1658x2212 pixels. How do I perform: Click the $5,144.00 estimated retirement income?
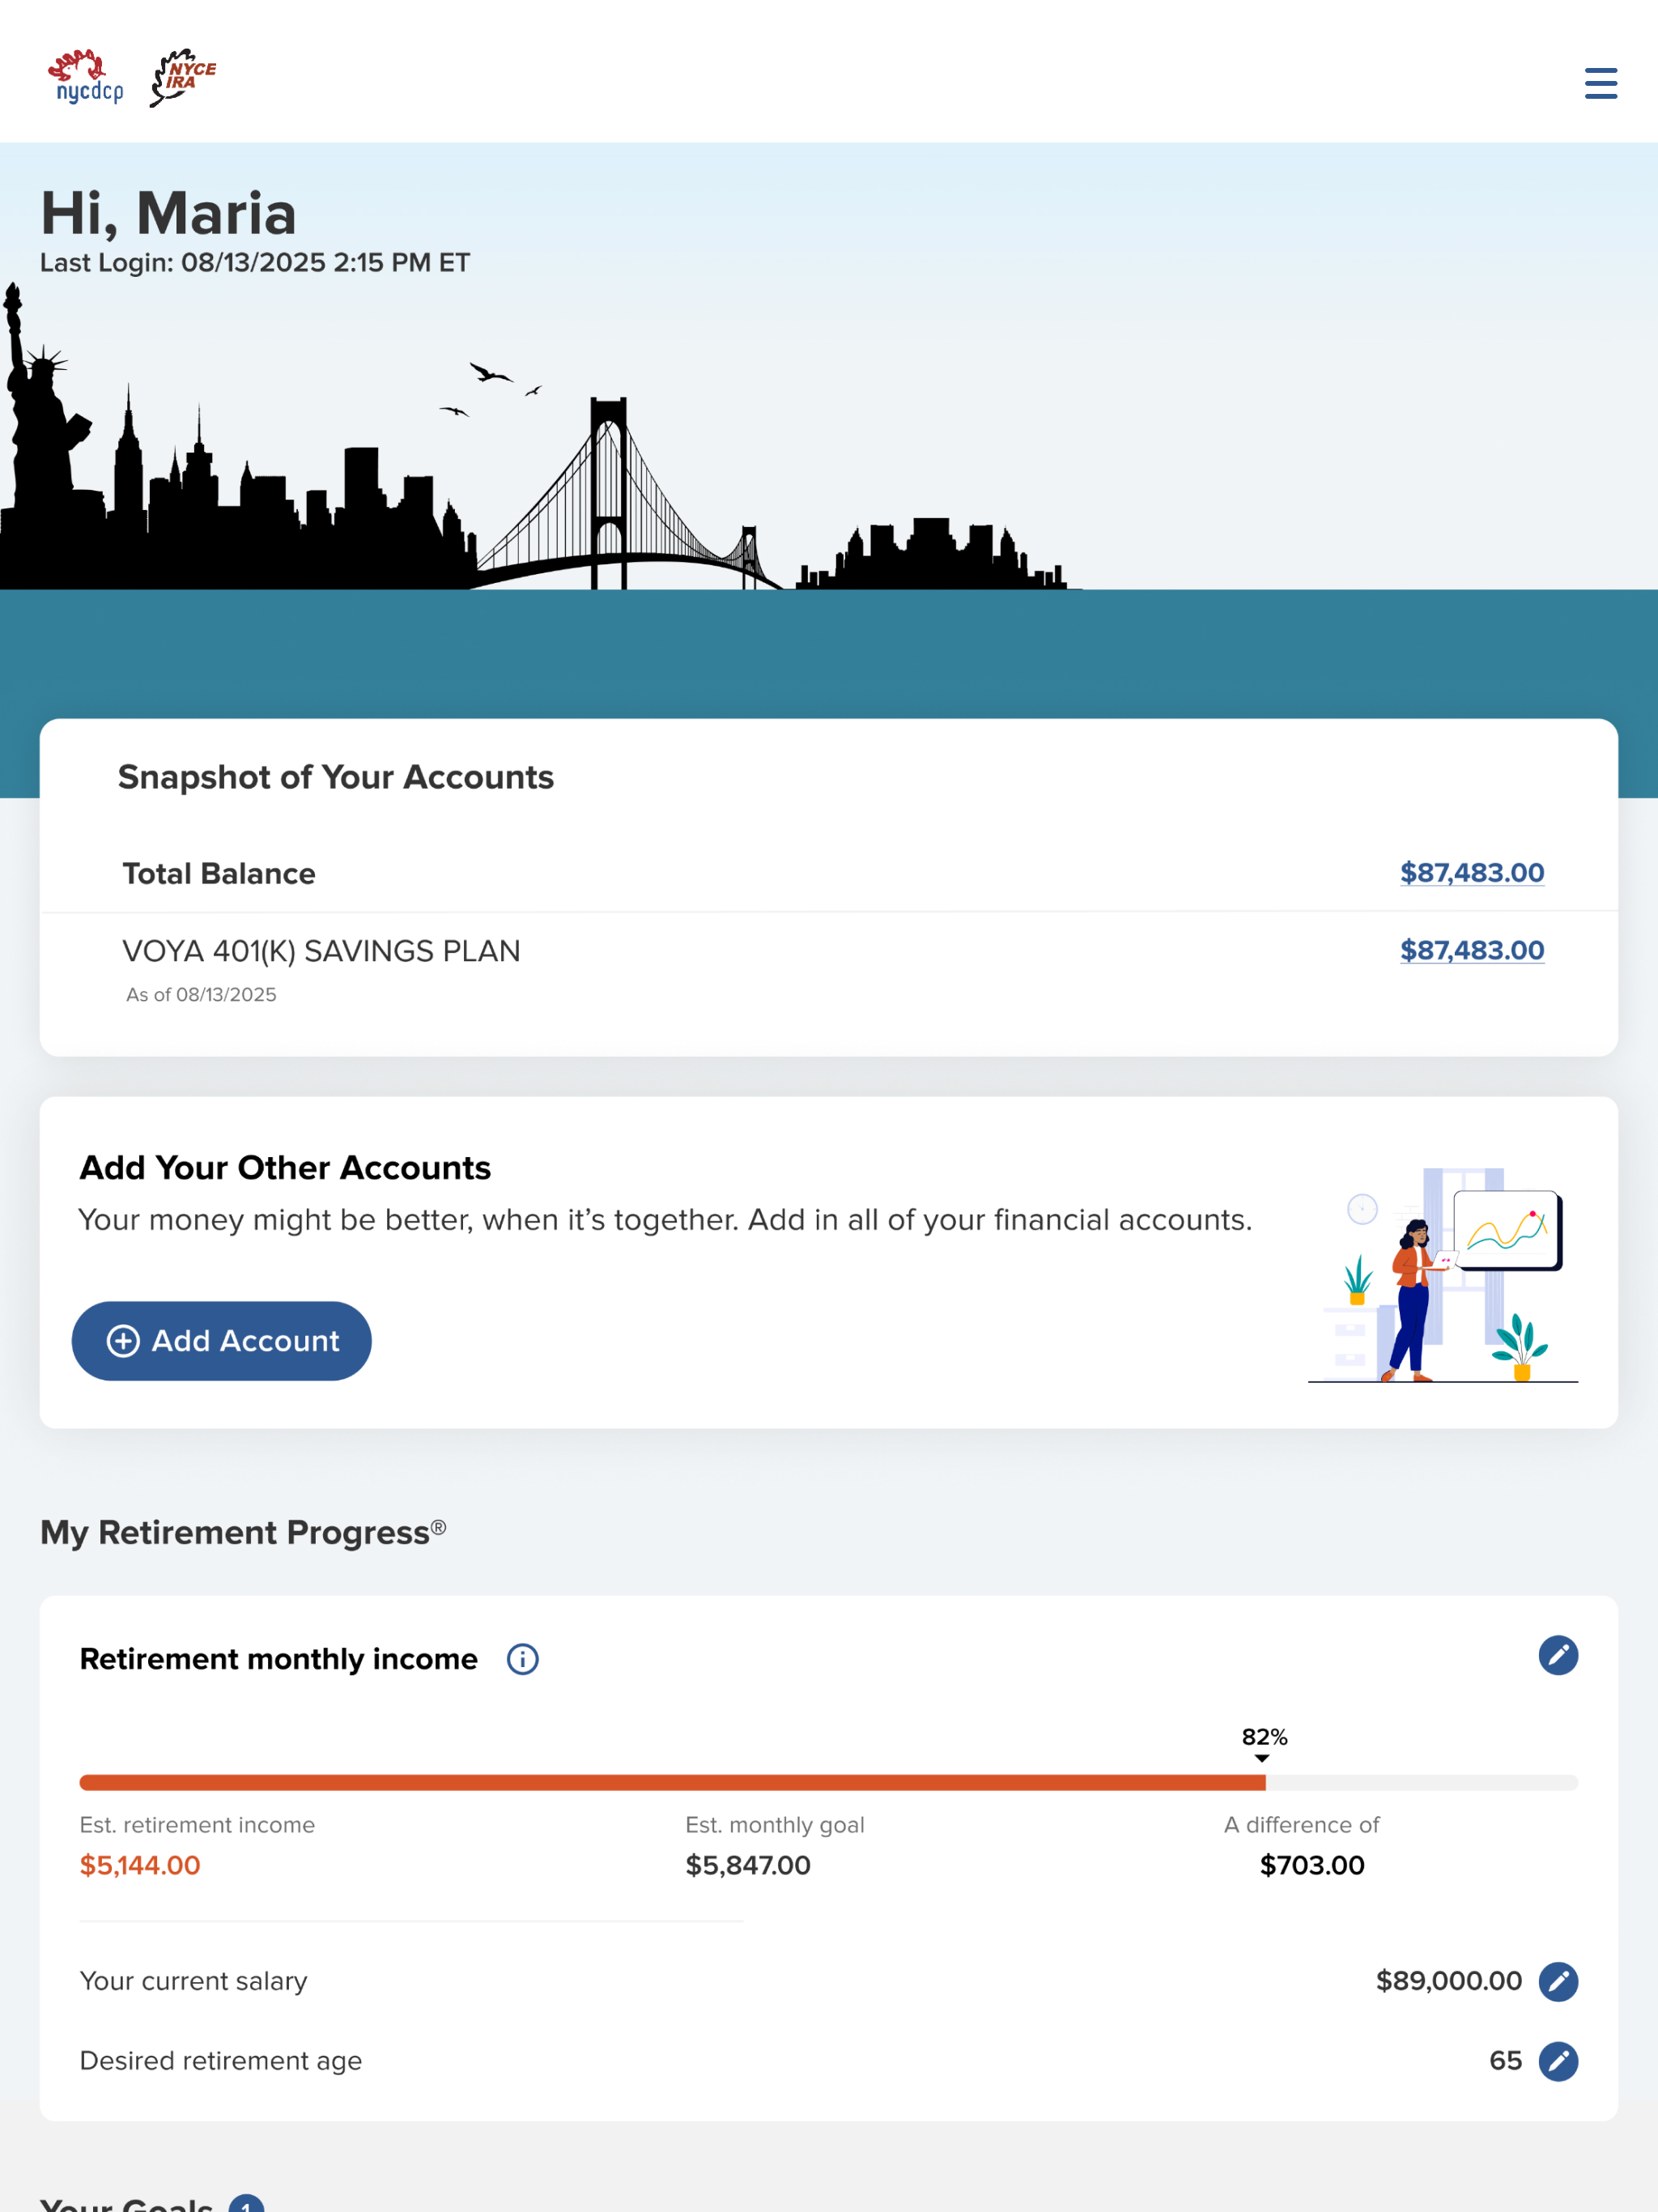(x=140, y=1865)
